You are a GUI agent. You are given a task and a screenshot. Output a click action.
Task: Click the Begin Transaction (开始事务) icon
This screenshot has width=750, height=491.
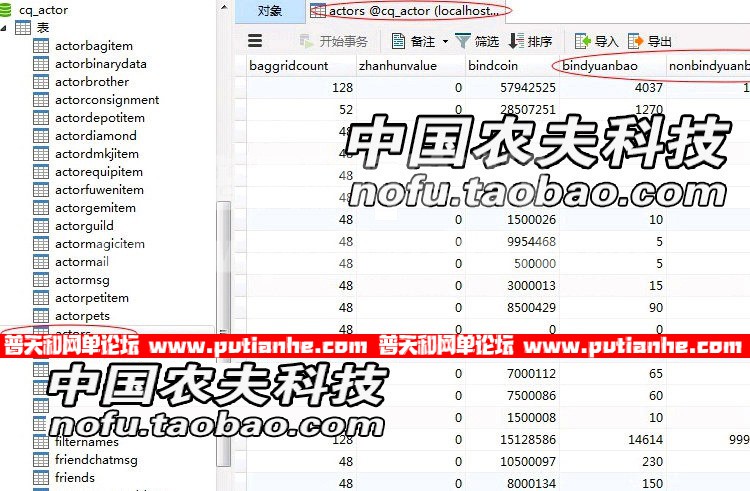click(306, 41)
